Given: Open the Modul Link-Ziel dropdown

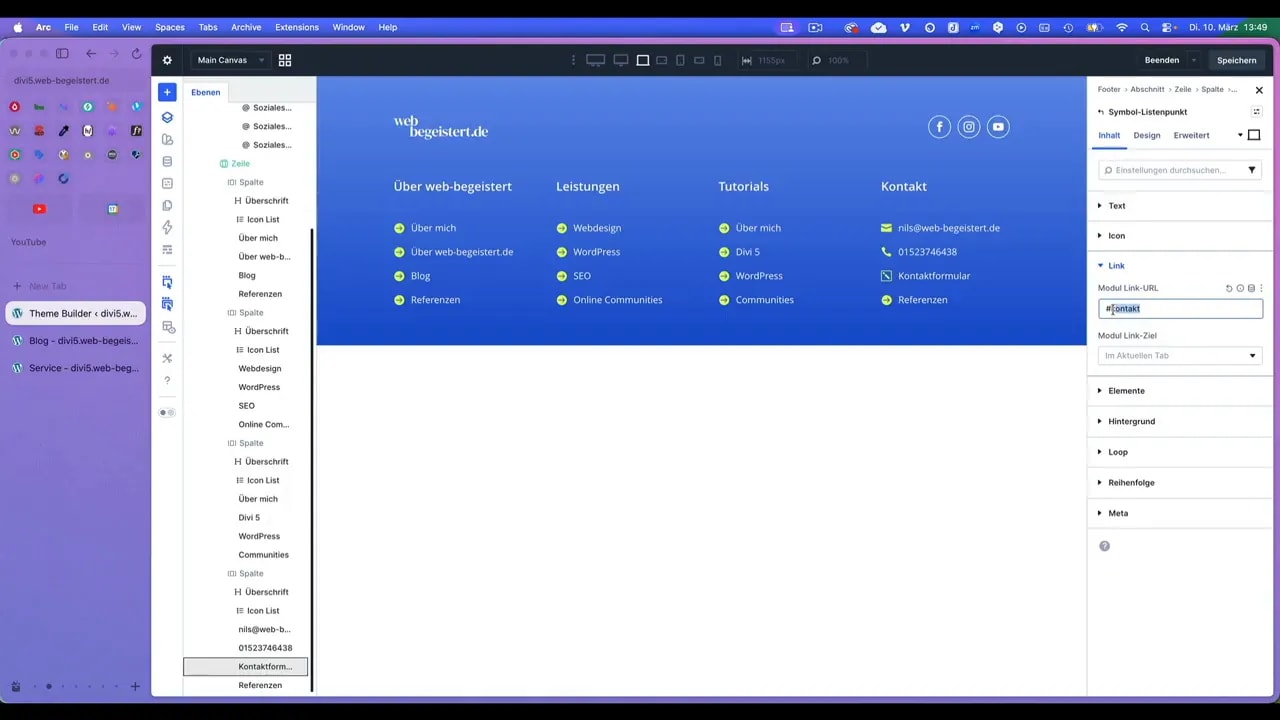Looking at the screenshot, I should (1180, 355).
